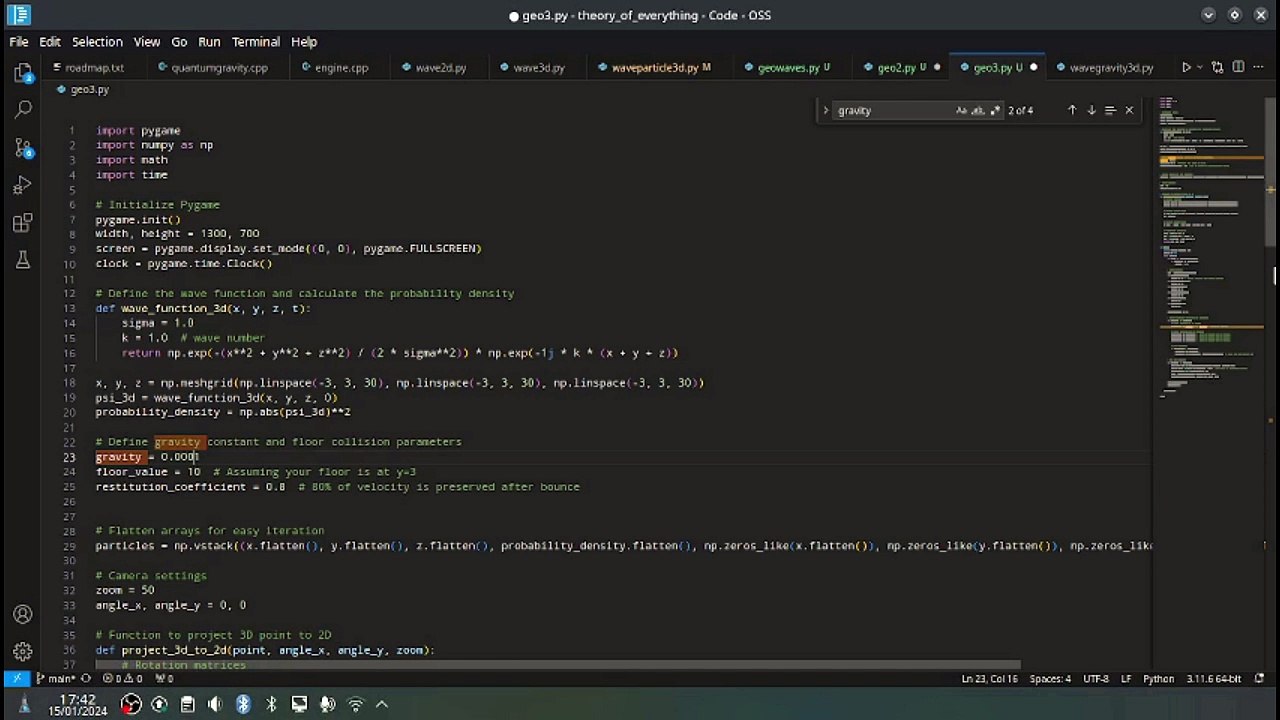Split the editor to the right

[1238, 67]
